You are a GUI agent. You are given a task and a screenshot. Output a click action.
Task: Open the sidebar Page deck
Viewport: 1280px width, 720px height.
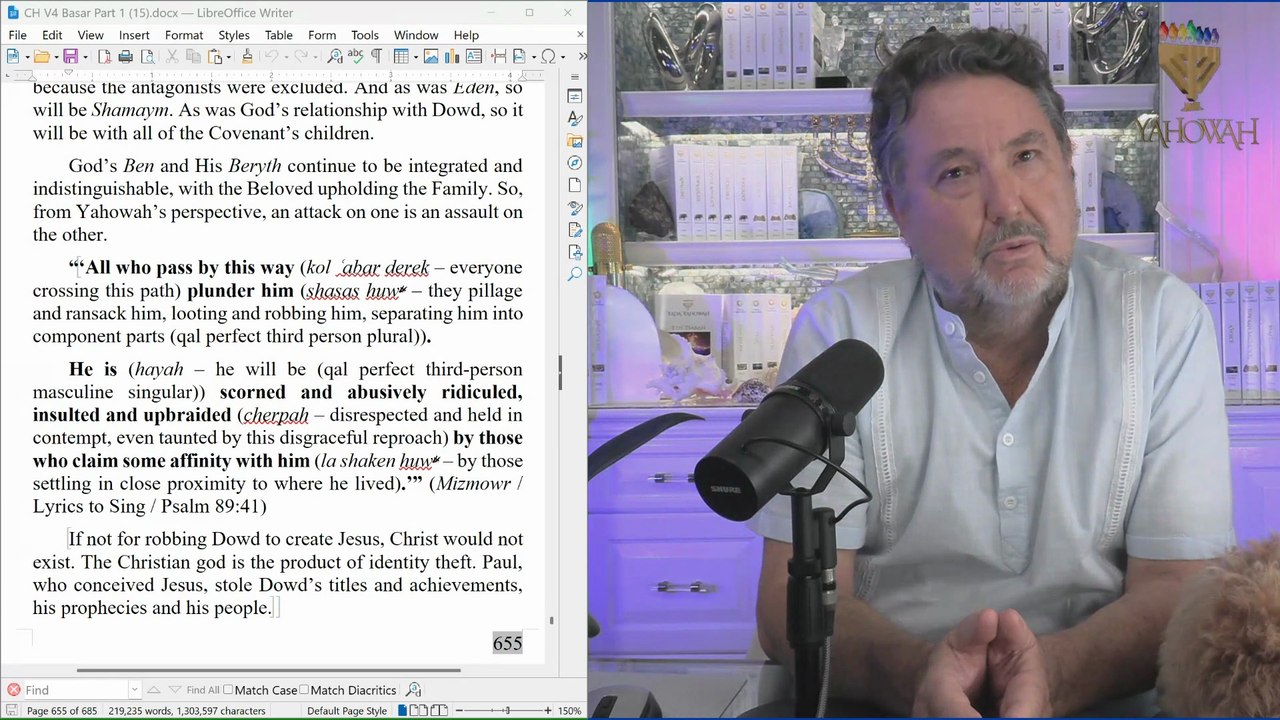575,185
